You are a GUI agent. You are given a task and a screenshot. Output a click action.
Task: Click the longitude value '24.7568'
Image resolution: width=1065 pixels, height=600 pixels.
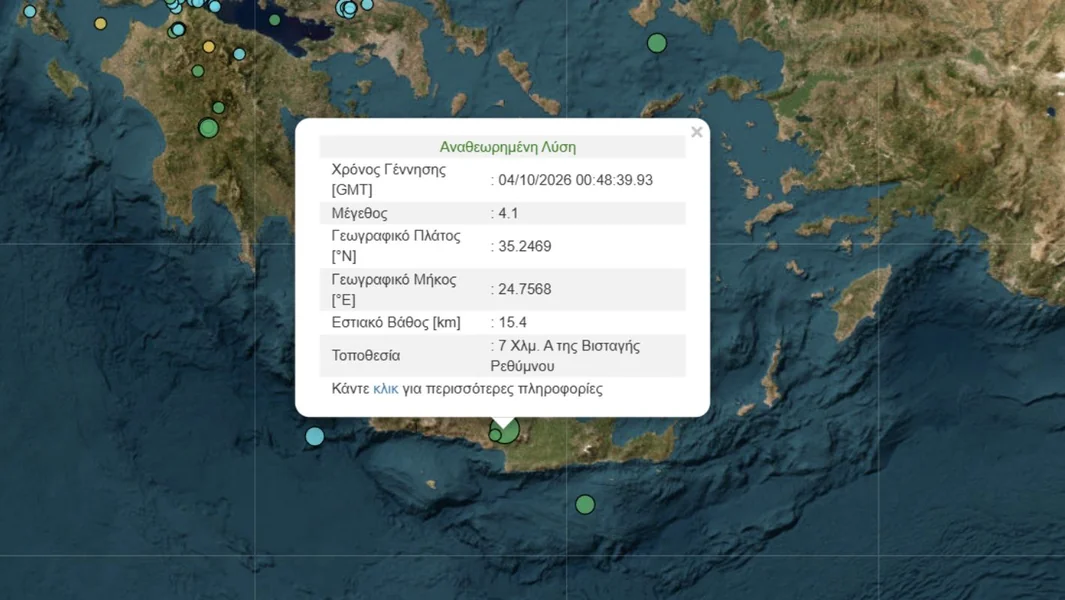pos(524,289)
